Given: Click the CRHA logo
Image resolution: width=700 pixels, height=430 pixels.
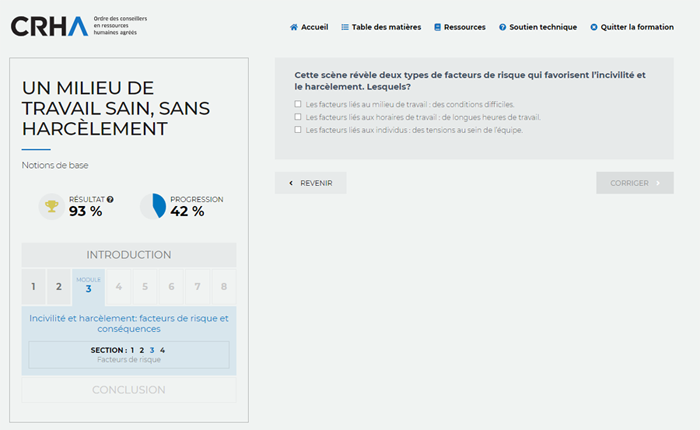Looking at the screenshot, I should coord(49,26).
